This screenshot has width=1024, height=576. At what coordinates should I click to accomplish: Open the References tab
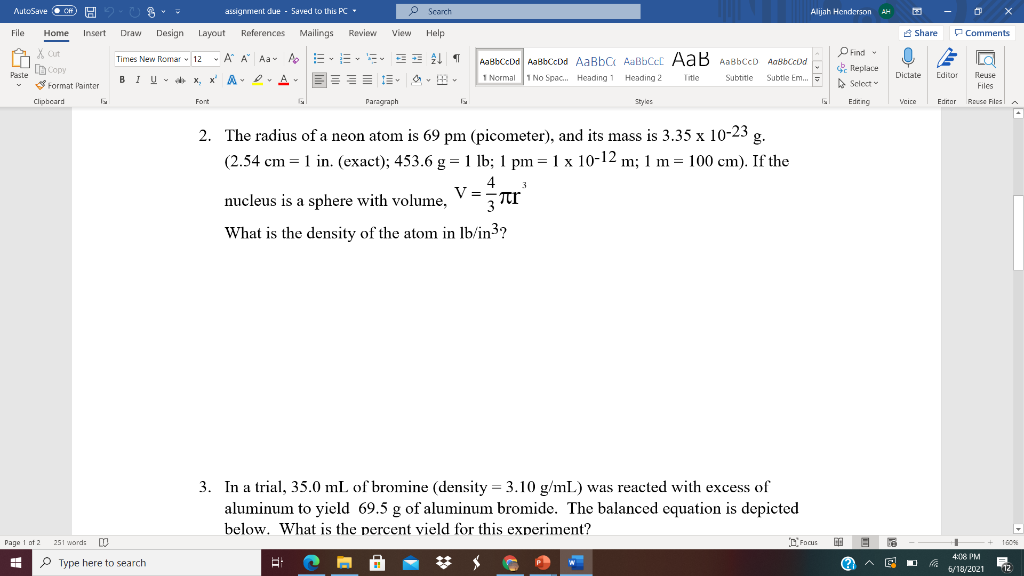[263, 33]
